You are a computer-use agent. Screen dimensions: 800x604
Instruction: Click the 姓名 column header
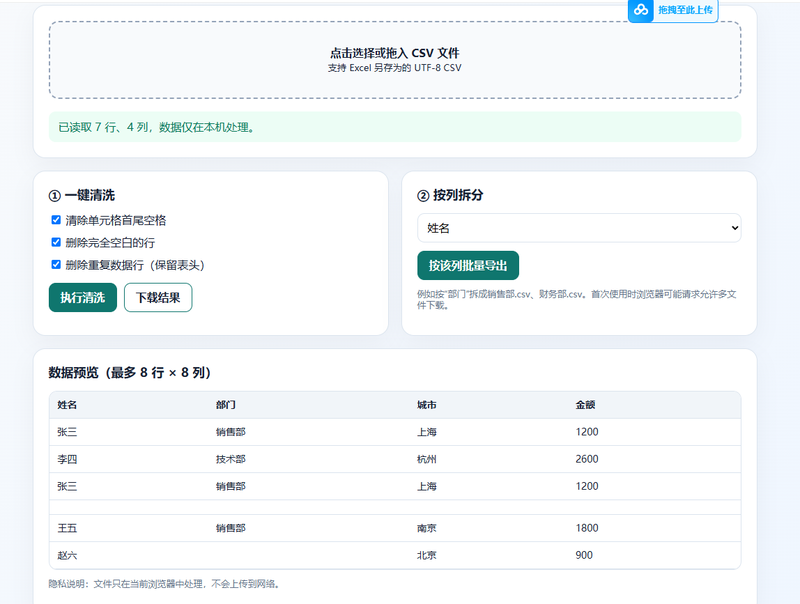coord(67,405)
